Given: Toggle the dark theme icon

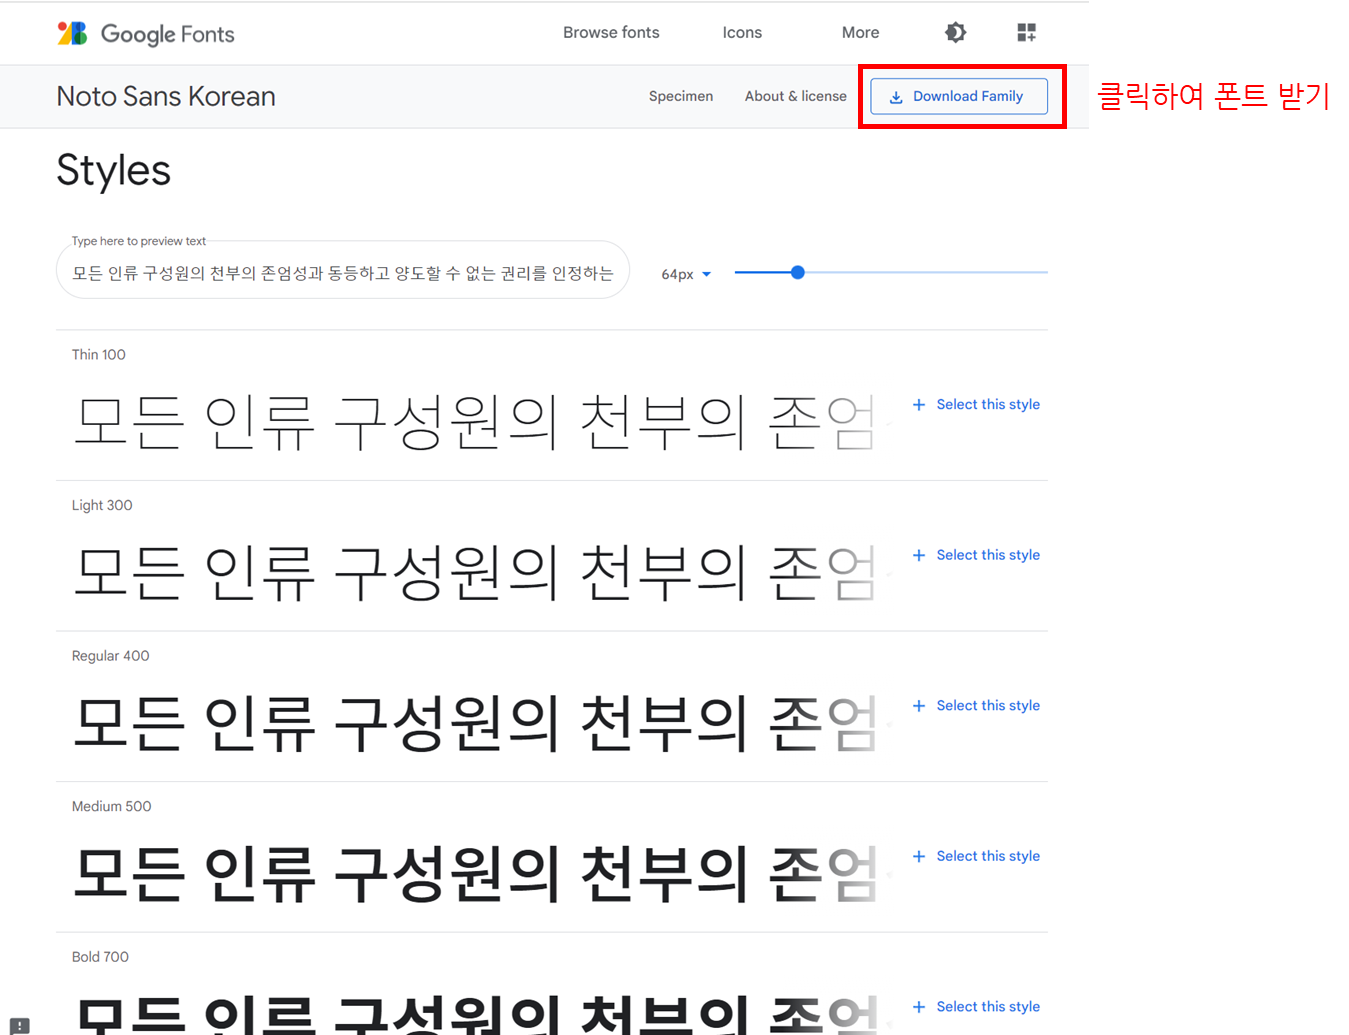Looking at the screenshot, I should (x=956, y=32).
